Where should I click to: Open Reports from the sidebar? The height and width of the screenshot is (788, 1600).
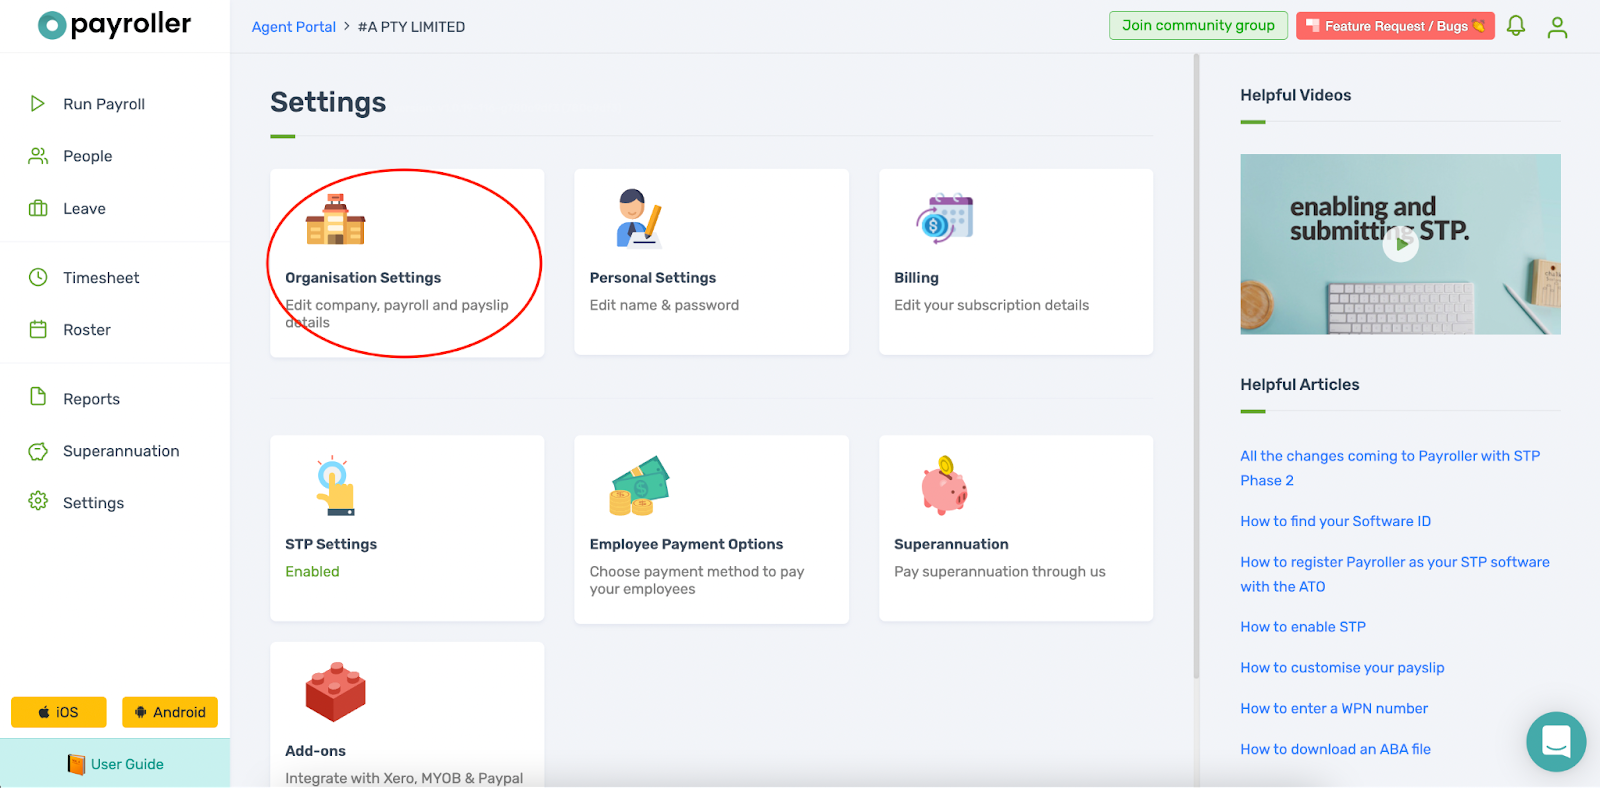(x=92, y=399)
